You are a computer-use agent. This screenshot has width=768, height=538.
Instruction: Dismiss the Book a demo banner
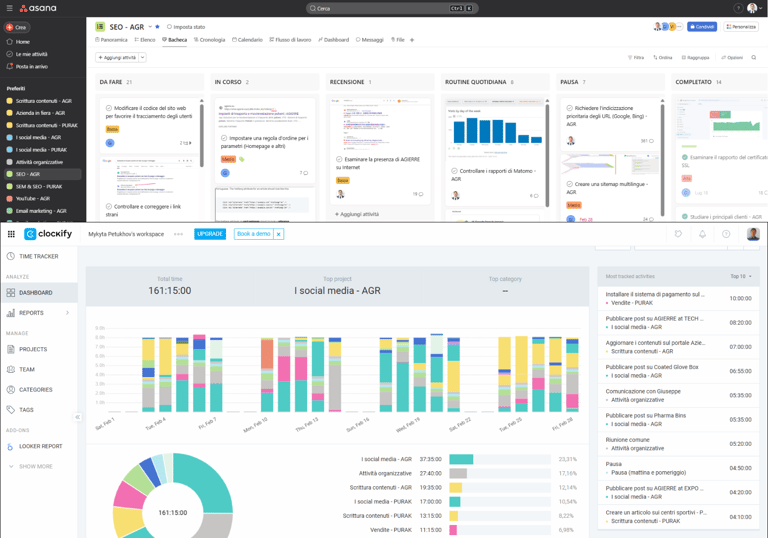[278, 234]
